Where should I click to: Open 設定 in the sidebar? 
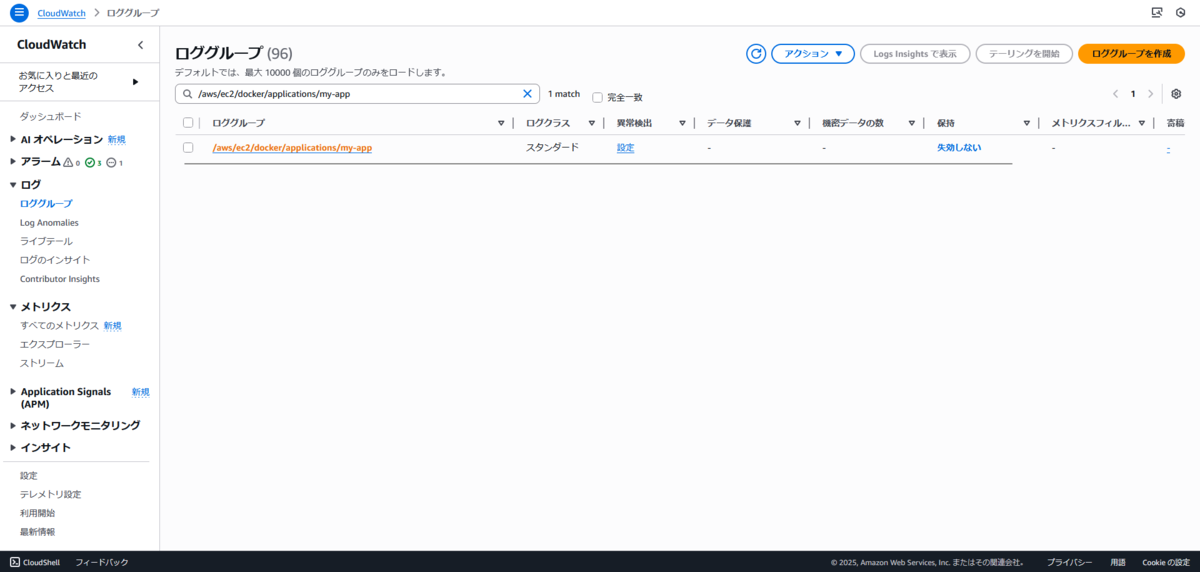(29, 476)
